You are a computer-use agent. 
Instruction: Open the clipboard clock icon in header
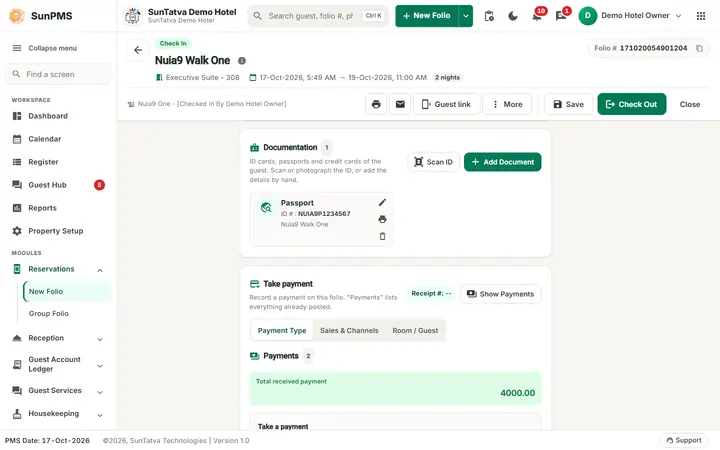[x=489, y=16]
